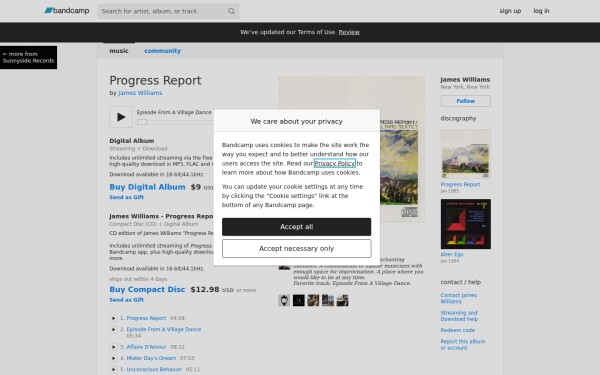Open Streaming and Download help link
Viewport: 600px width, 375px height.
[x=459, y=316]
